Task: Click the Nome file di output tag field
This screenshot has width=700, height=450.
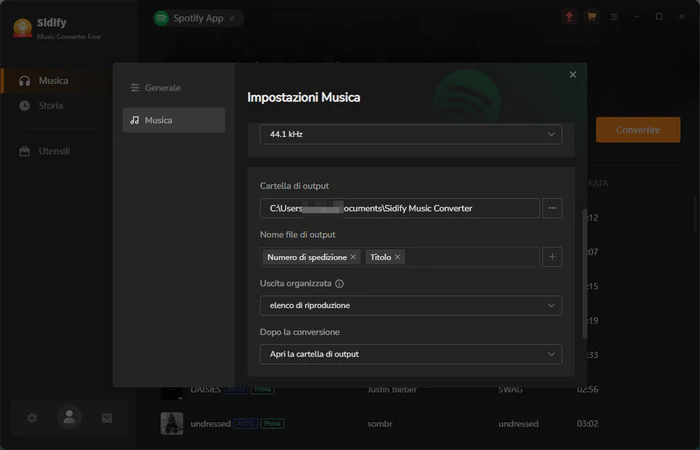Action: point(400,257)
